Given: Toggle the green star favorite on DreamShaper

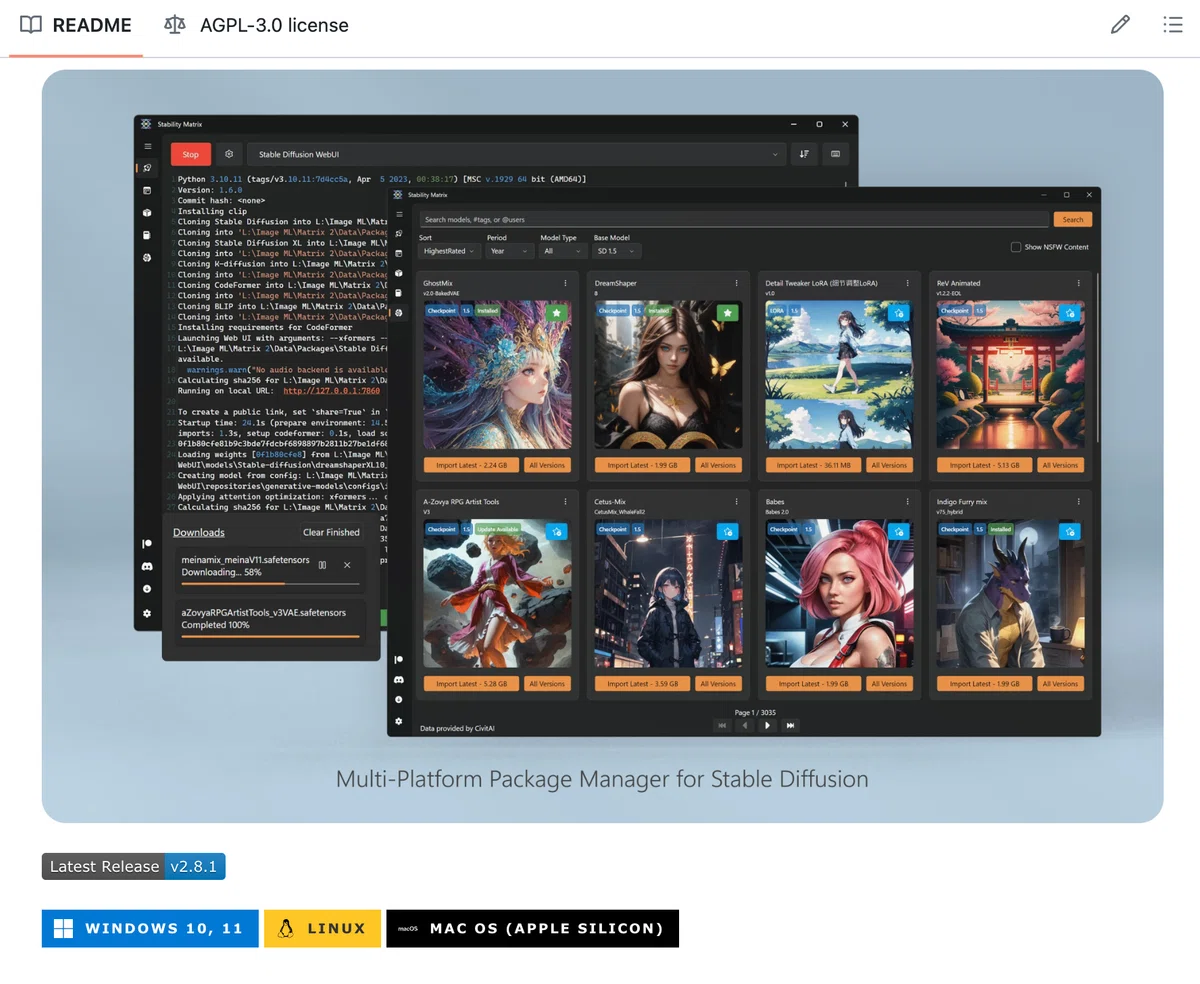Looking at the screenshot, I should point(727,313).
